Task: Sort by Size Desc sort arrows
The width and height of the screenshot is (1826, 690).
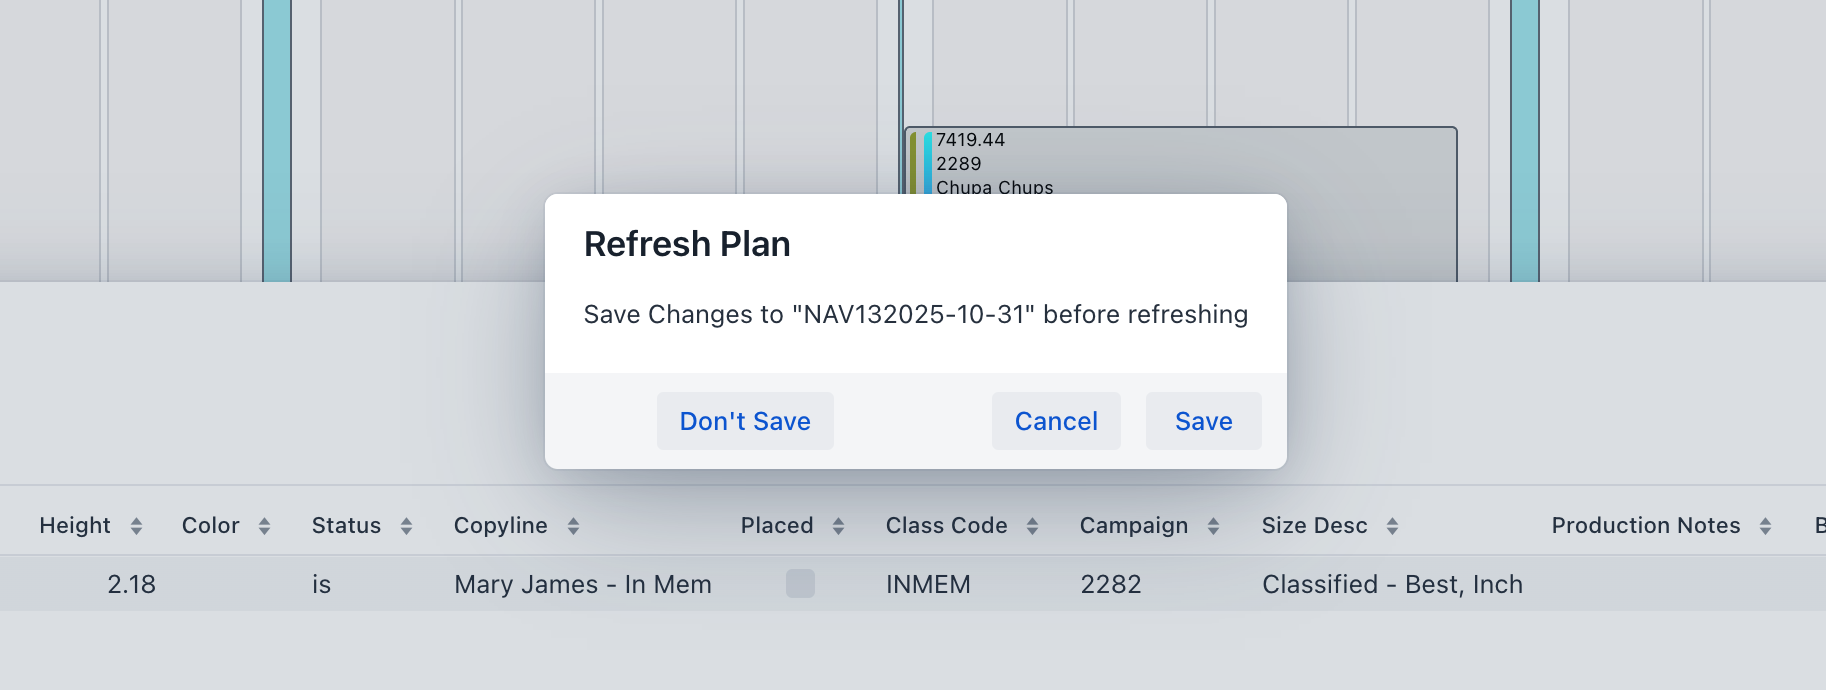Action: (1392, 526)
